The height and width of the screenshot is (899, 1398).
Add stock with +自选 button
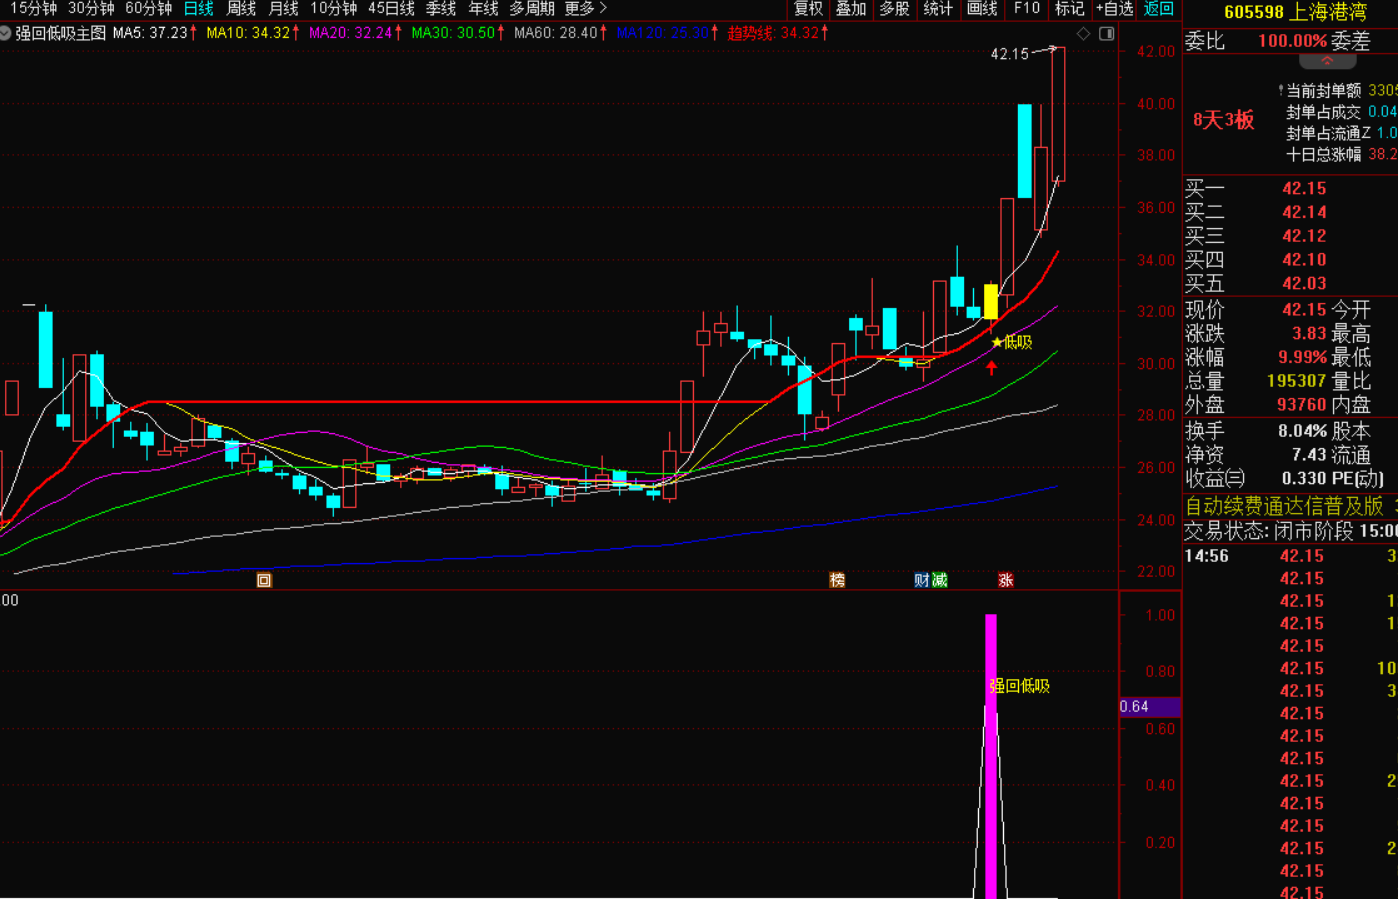tap(1114, 9)
